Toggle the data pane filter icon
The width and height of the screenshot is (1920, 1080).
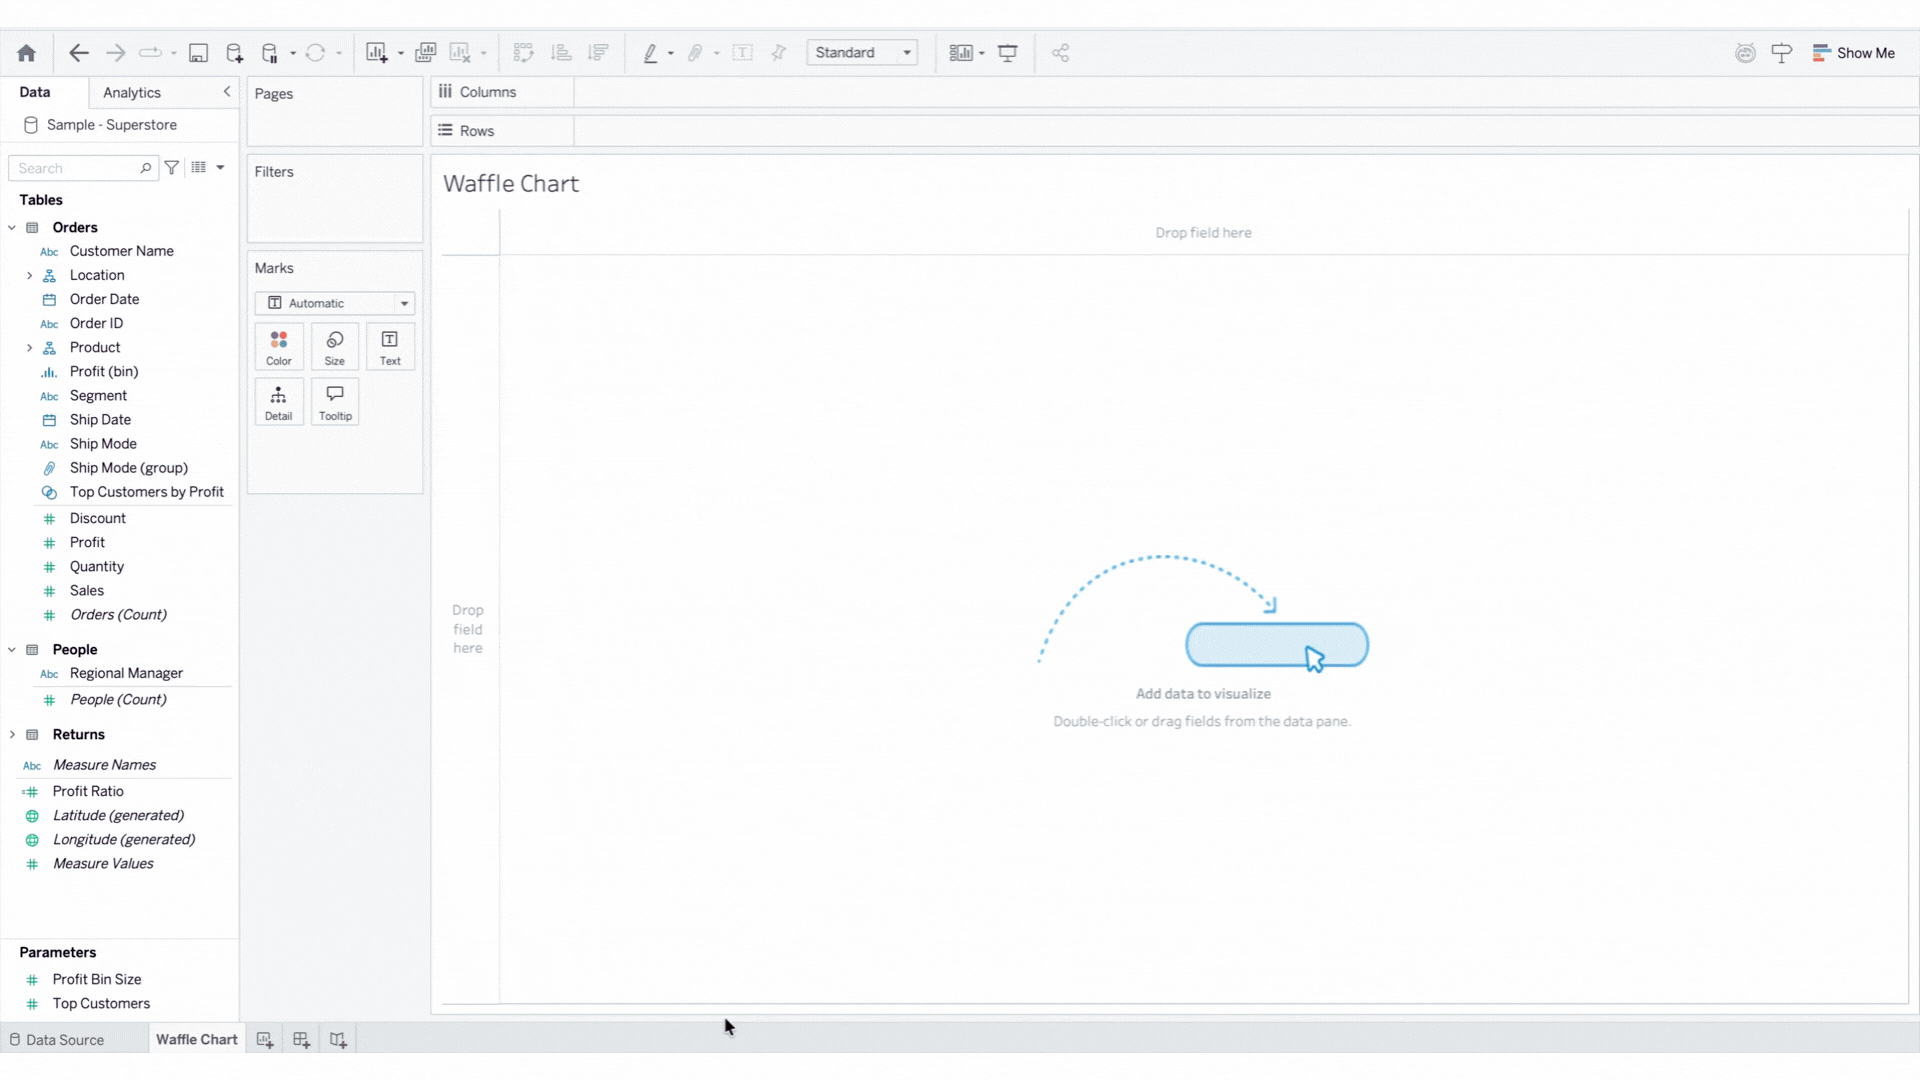click(172, 168)
